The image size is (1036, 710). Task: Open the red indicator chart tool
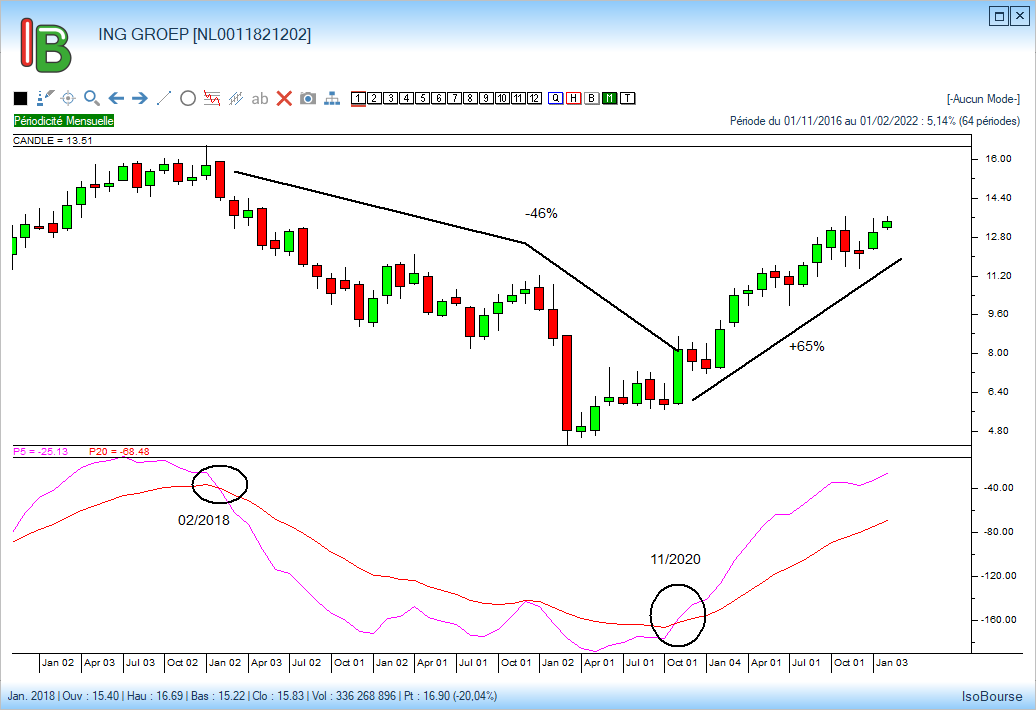pos(212,98)
